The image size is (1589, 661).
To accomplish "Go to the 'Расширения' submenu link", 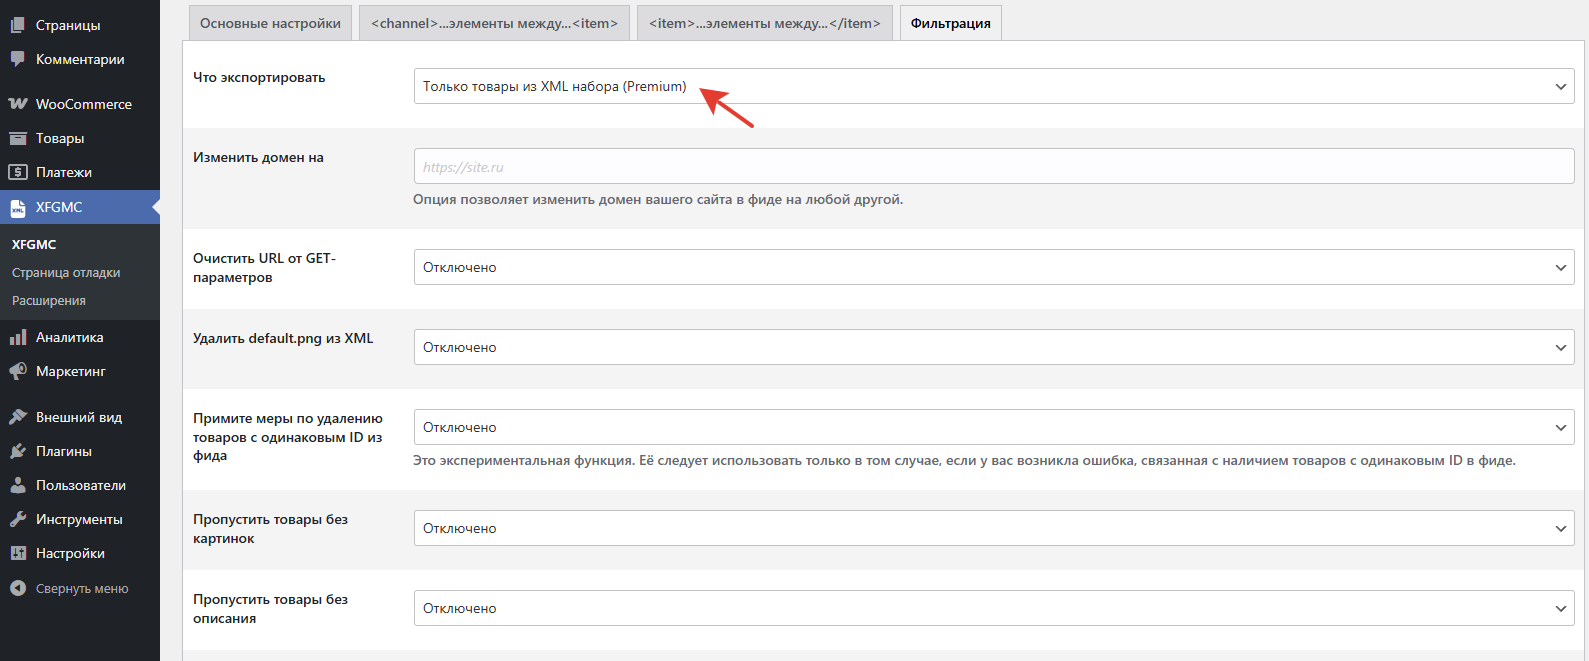I will click(x=49, y=300).
